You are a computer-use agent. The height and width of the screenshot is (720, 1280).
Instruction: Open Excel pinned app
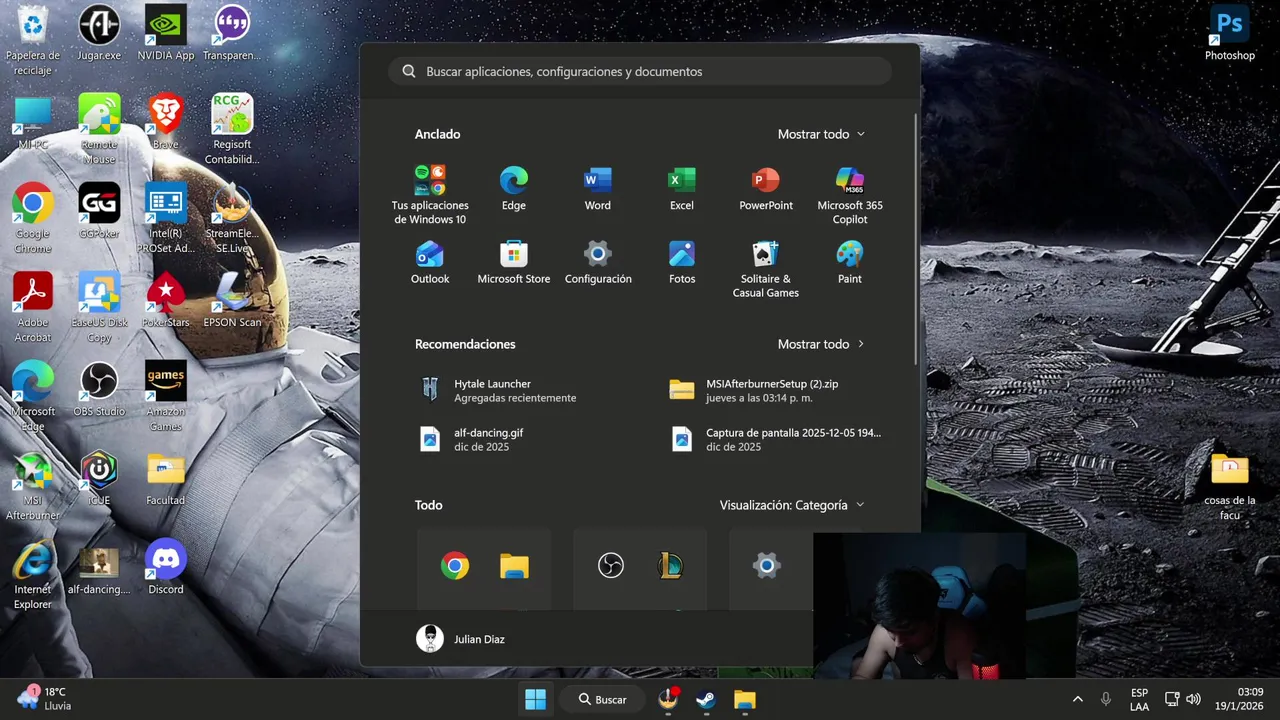point(682,189)
